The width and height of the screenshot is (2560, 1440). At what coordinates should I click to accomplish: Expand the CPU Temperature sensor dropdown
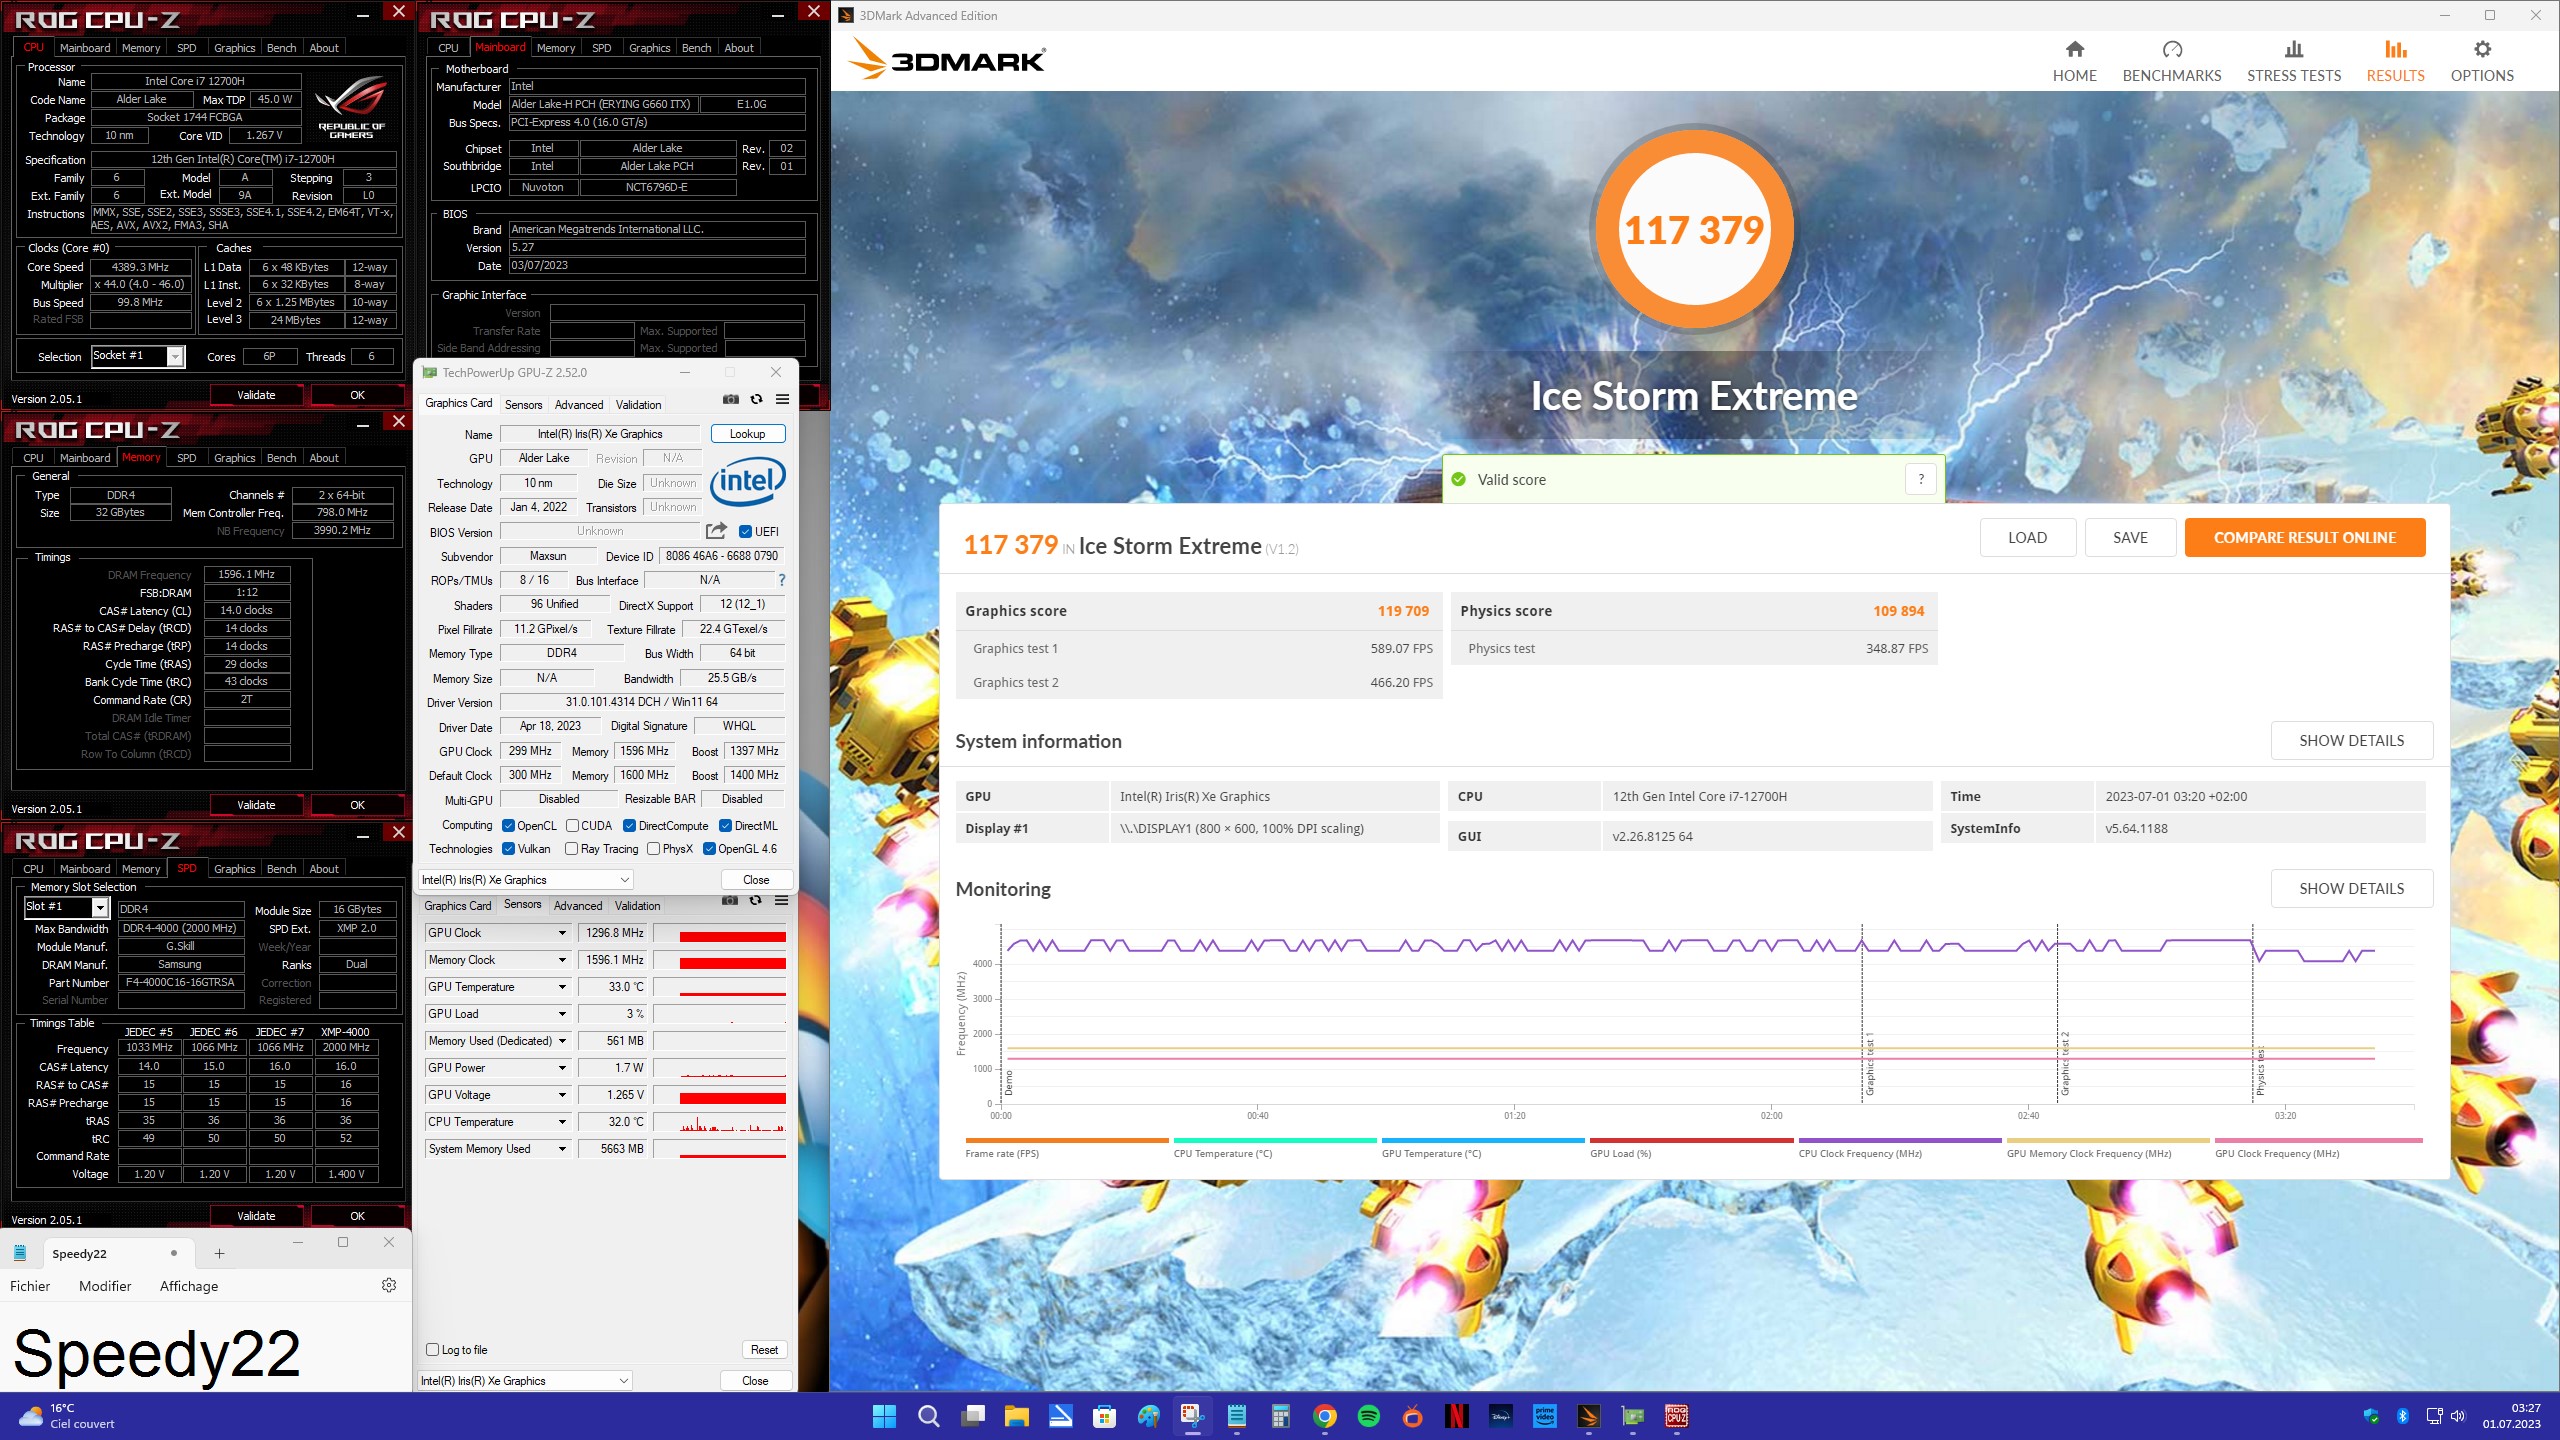tap(562, 1122)
